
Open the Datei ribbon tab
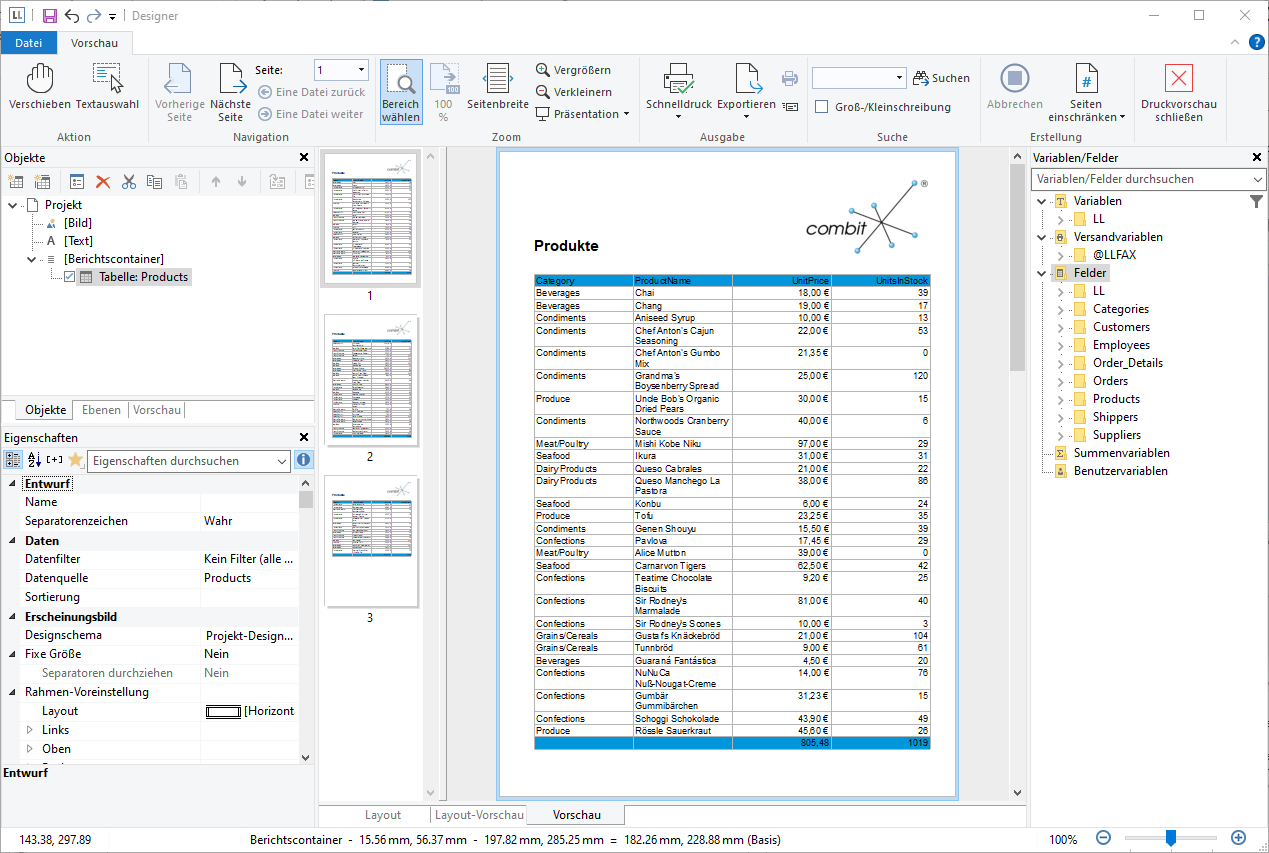coord(29,43)
